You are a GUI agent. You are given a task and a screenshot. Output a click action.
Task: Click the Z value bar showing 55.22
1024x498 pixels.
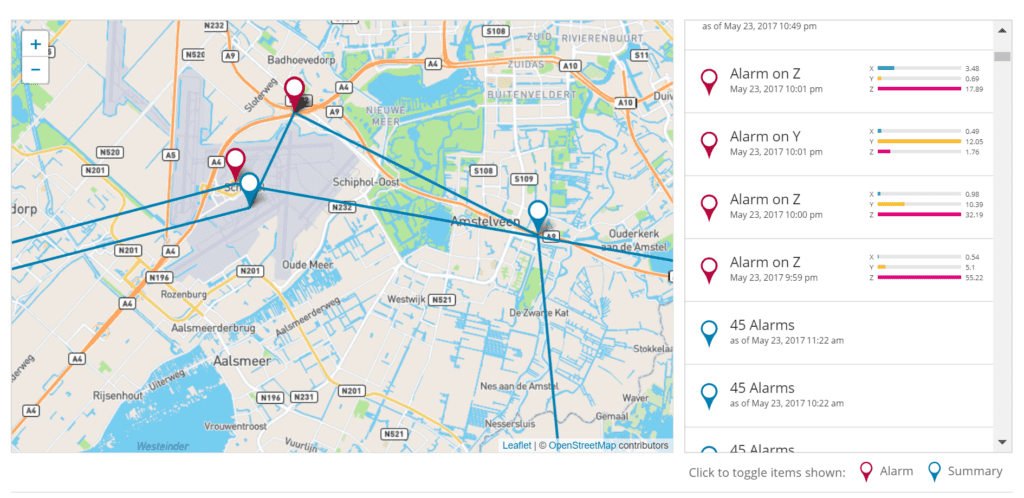tap(919, 277)
